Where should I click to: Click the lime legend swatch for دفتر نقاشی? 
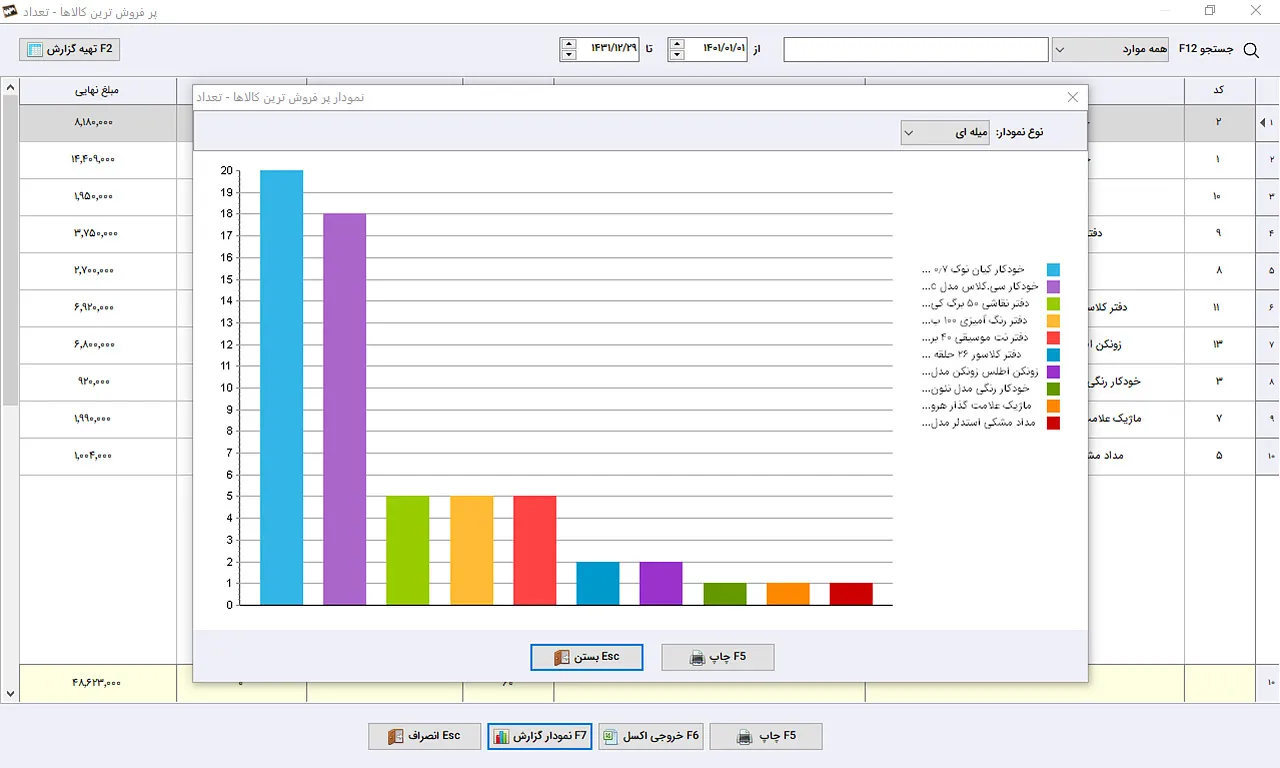point(1053,304)
